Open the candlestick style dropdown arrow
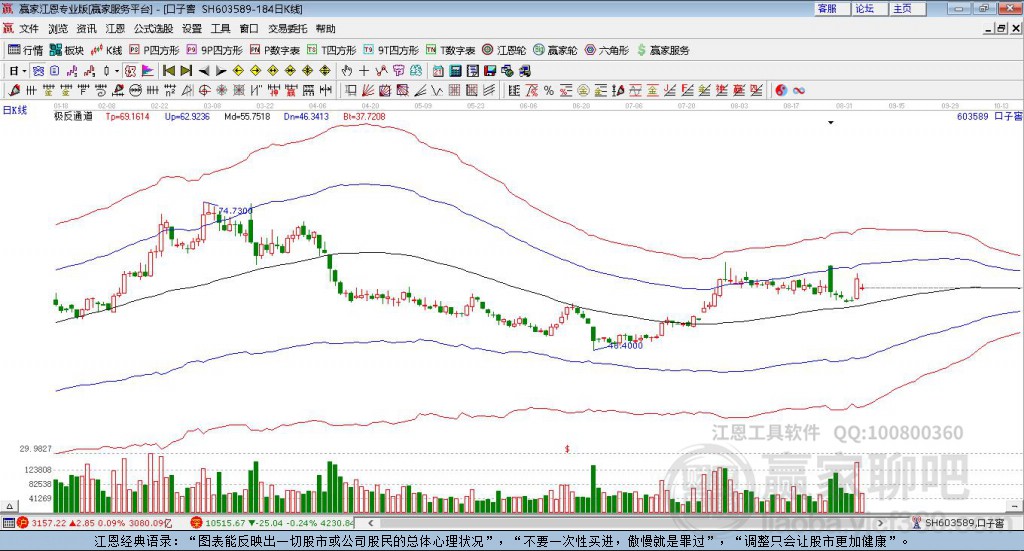This screenshot has width=1024, height=551. point(117,71)
